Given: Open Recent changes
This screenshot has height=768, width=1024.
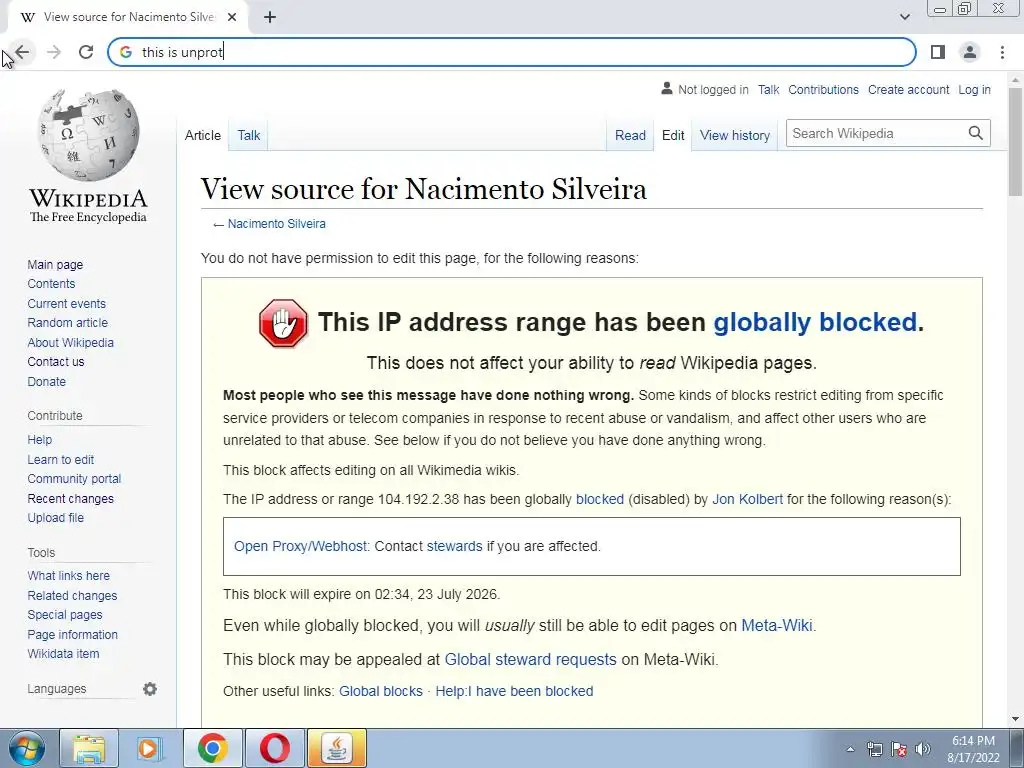Looking at the screenshot, I should 71,499.
